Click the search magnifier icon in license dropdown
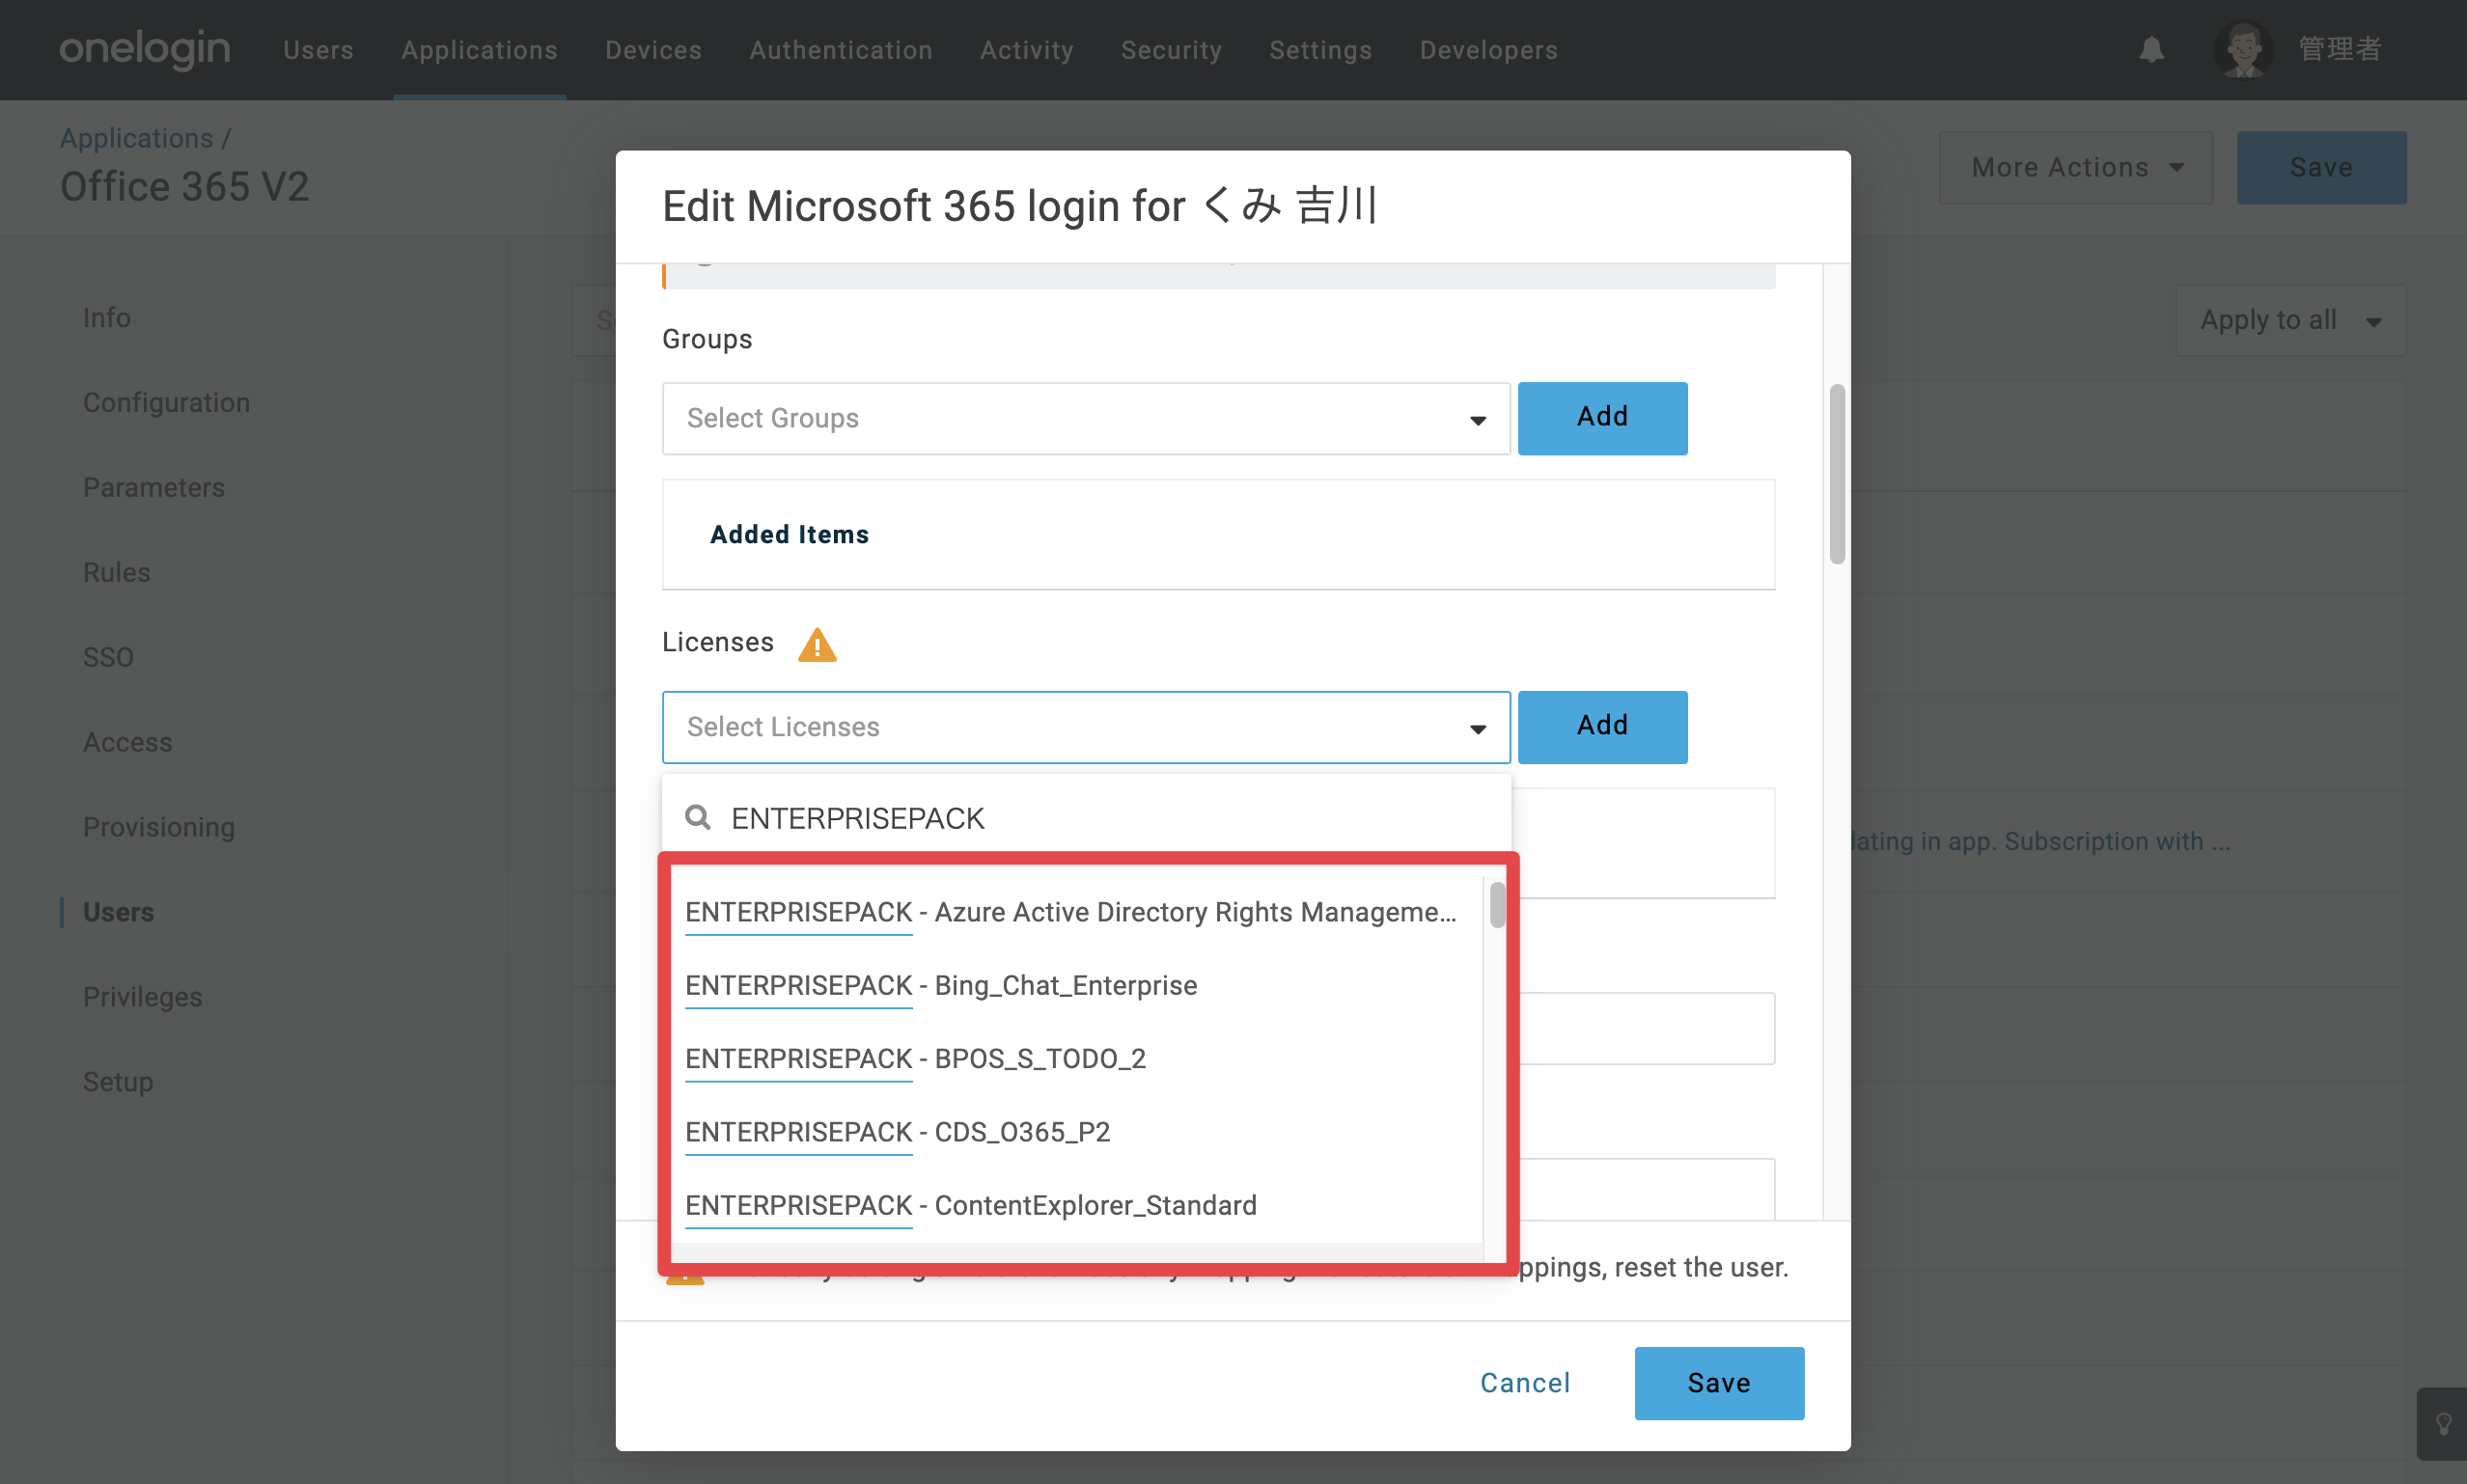Viewport: 2467px width, 1484px height. [697, 818]
